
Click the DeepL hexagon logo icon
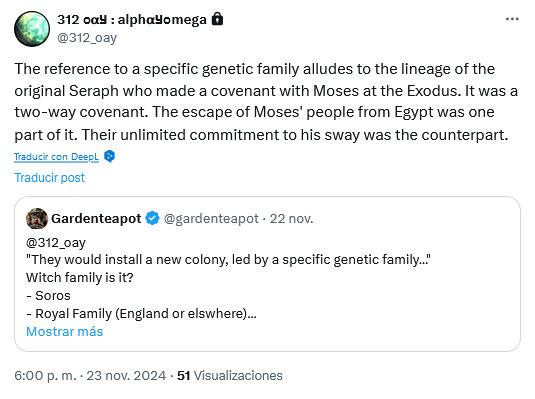[109, 156]
